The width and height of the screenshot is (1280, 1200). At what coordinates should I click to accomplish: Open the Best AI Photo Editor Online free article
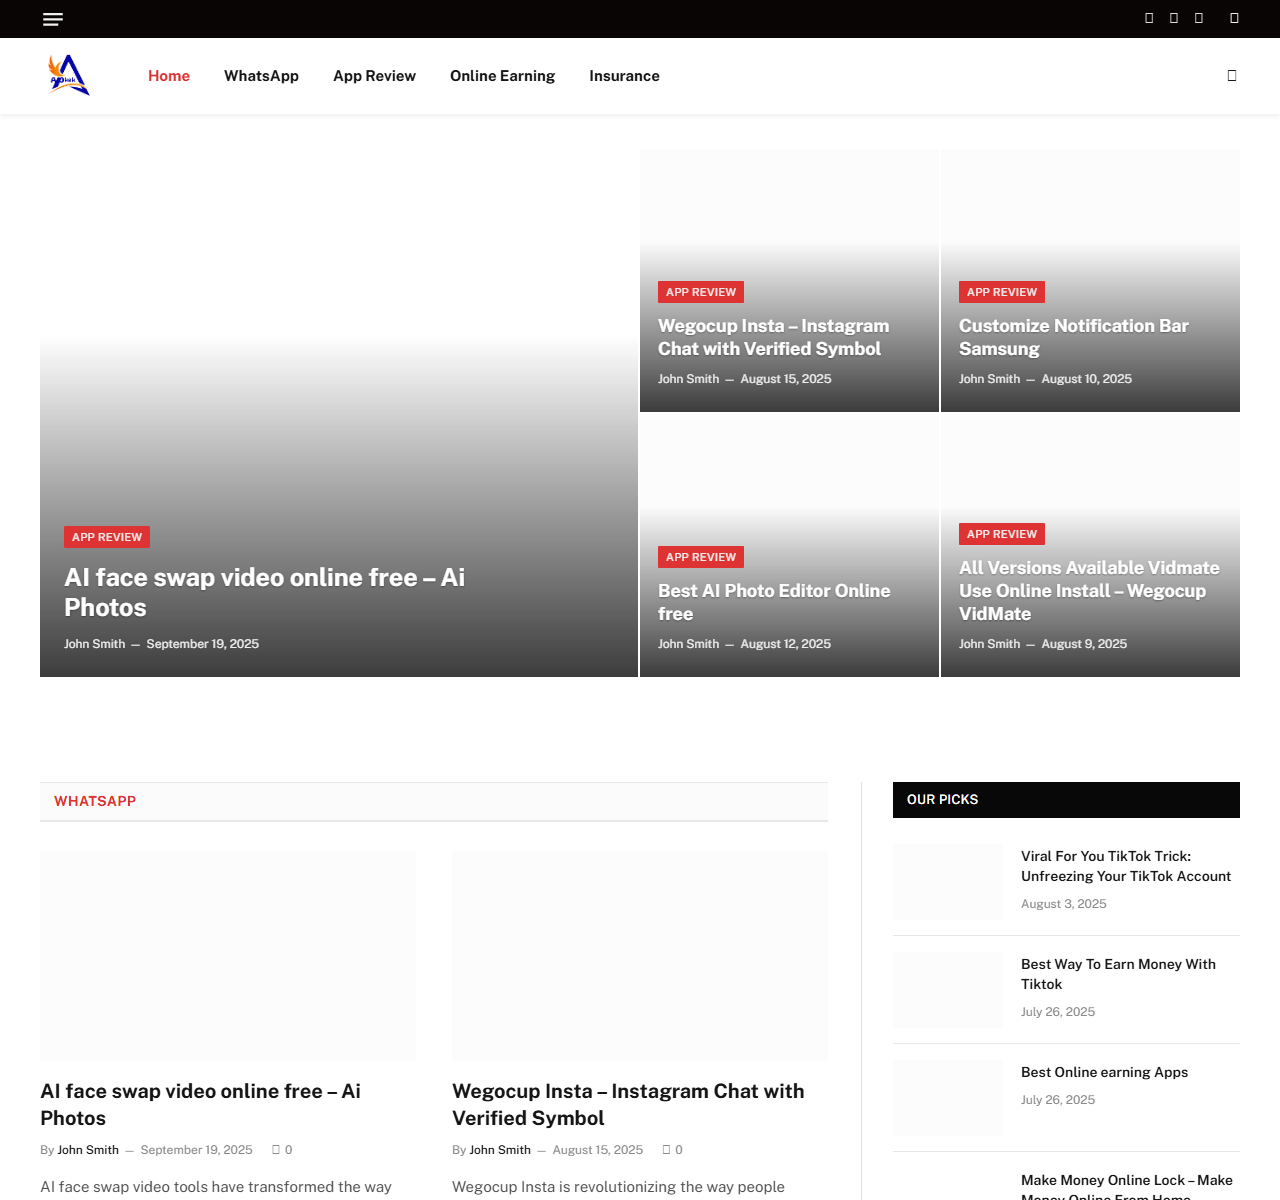(x=773, y=602)
